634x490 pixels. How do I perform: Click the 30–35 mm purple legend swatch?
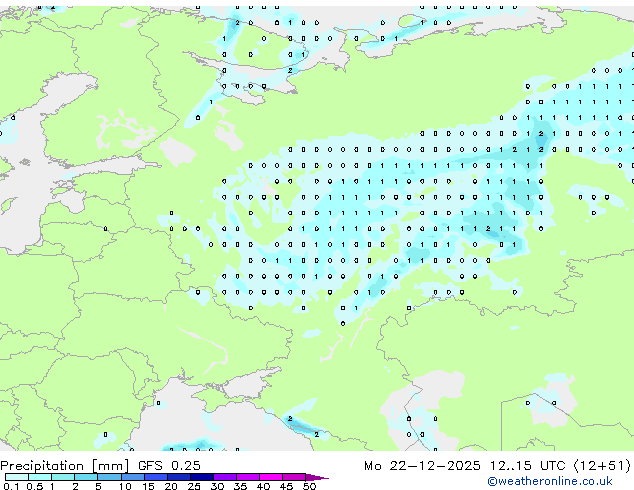[x=224, y=477]
